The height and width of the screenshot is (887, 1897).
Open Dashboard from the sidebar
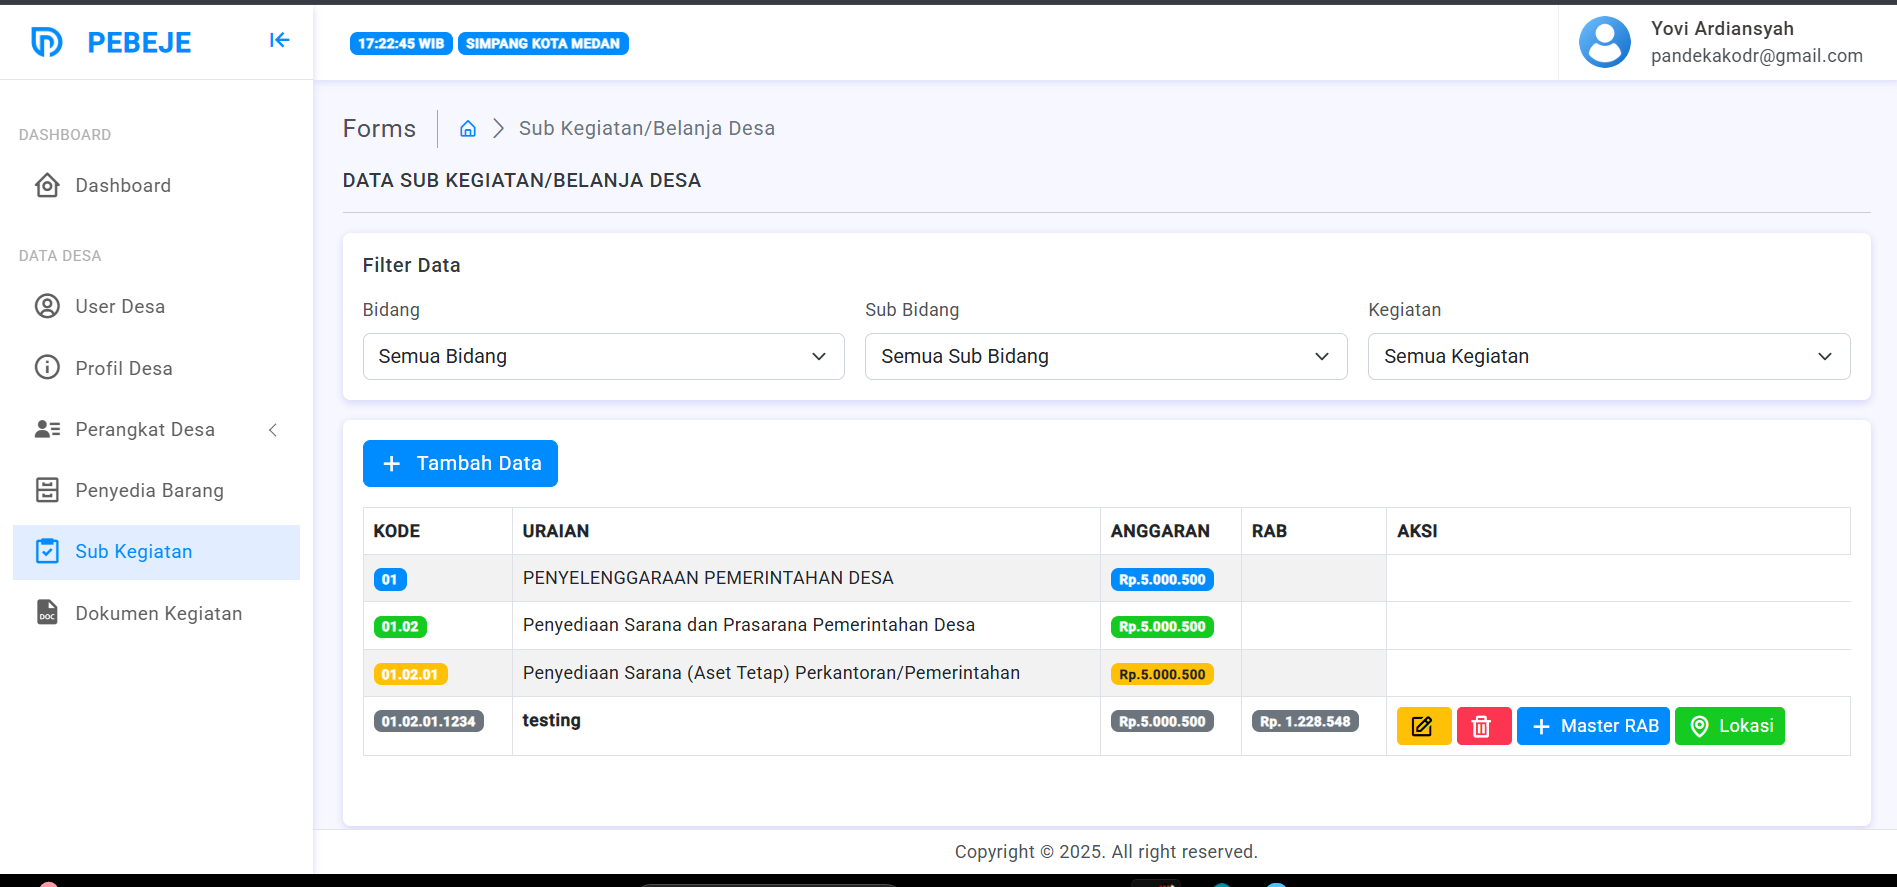[123, 186]
